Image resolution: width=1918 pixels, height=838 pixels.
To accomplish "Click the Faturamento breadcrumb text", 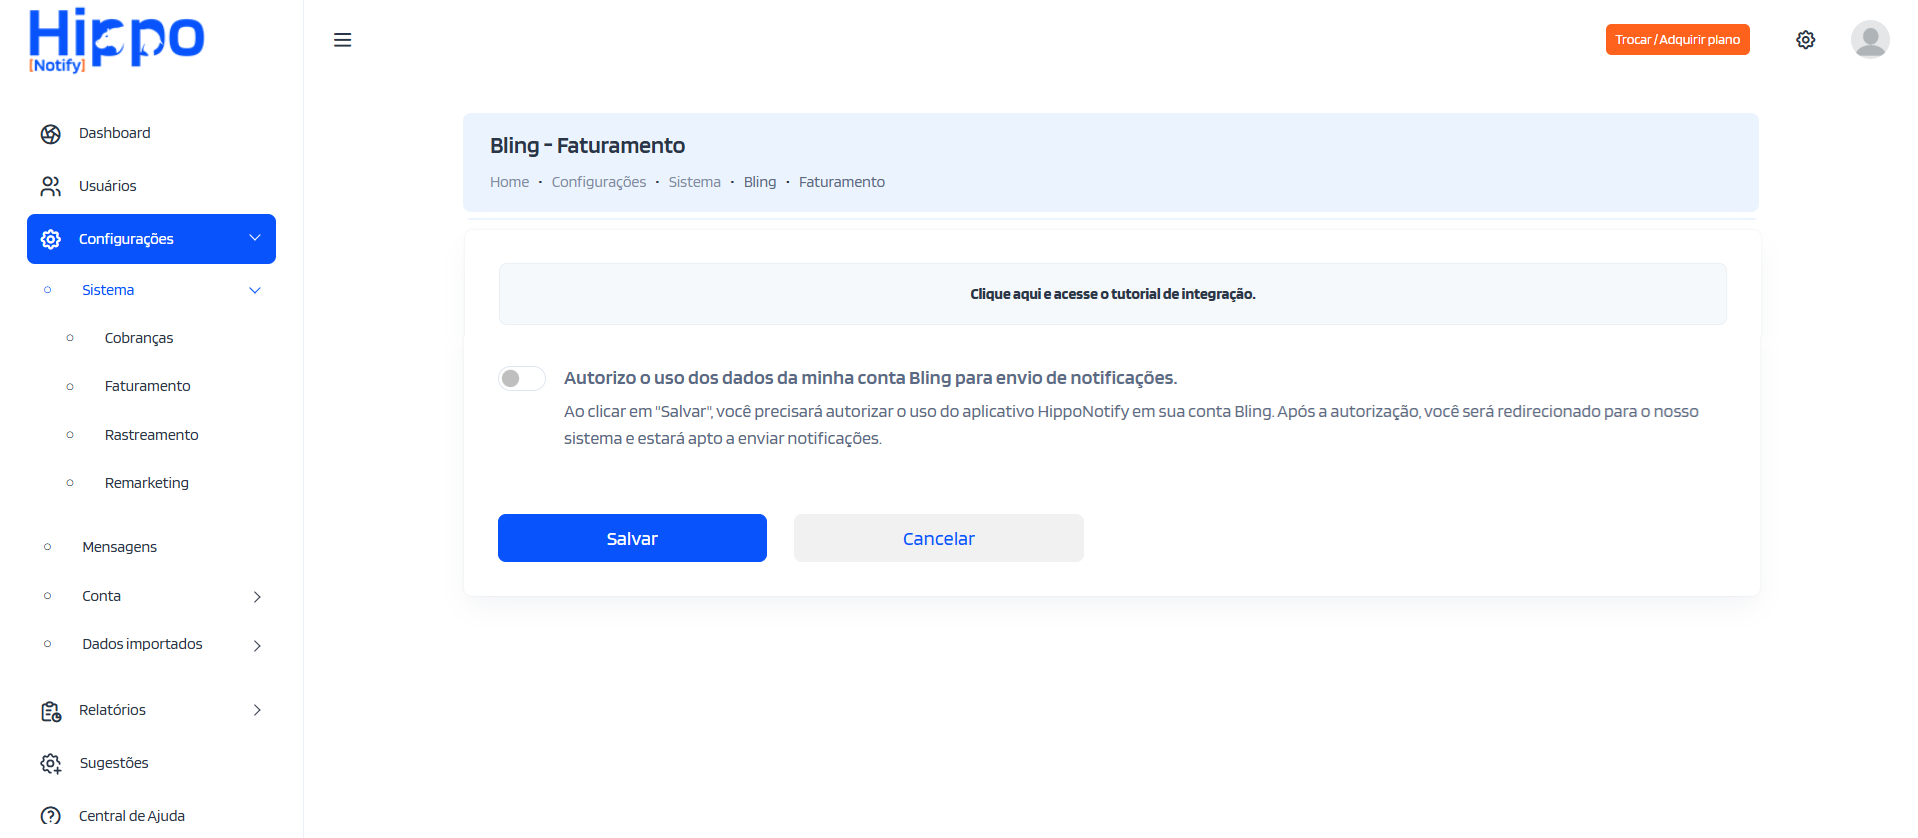I will tap(841, 182).
